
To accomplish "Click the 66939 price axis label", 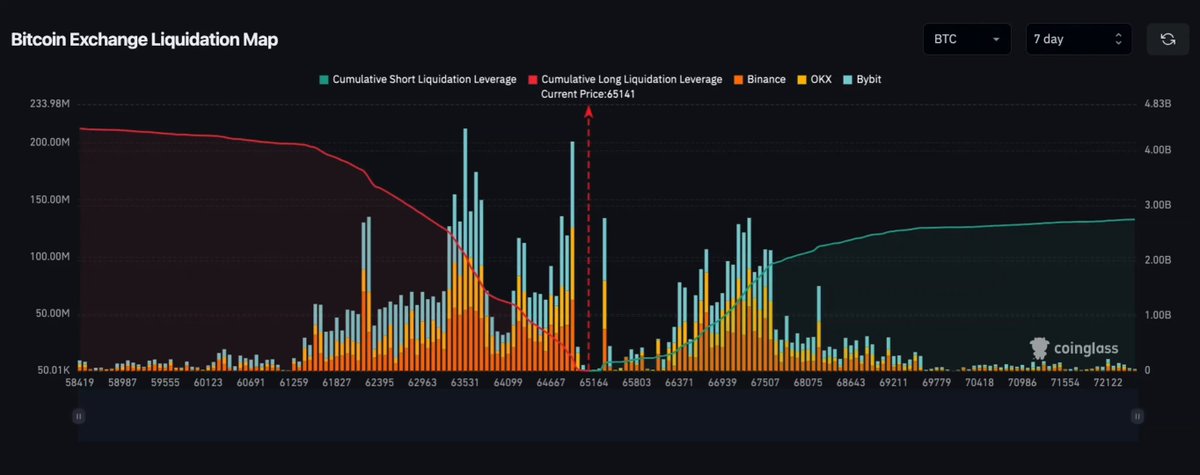I will [722, 383].
